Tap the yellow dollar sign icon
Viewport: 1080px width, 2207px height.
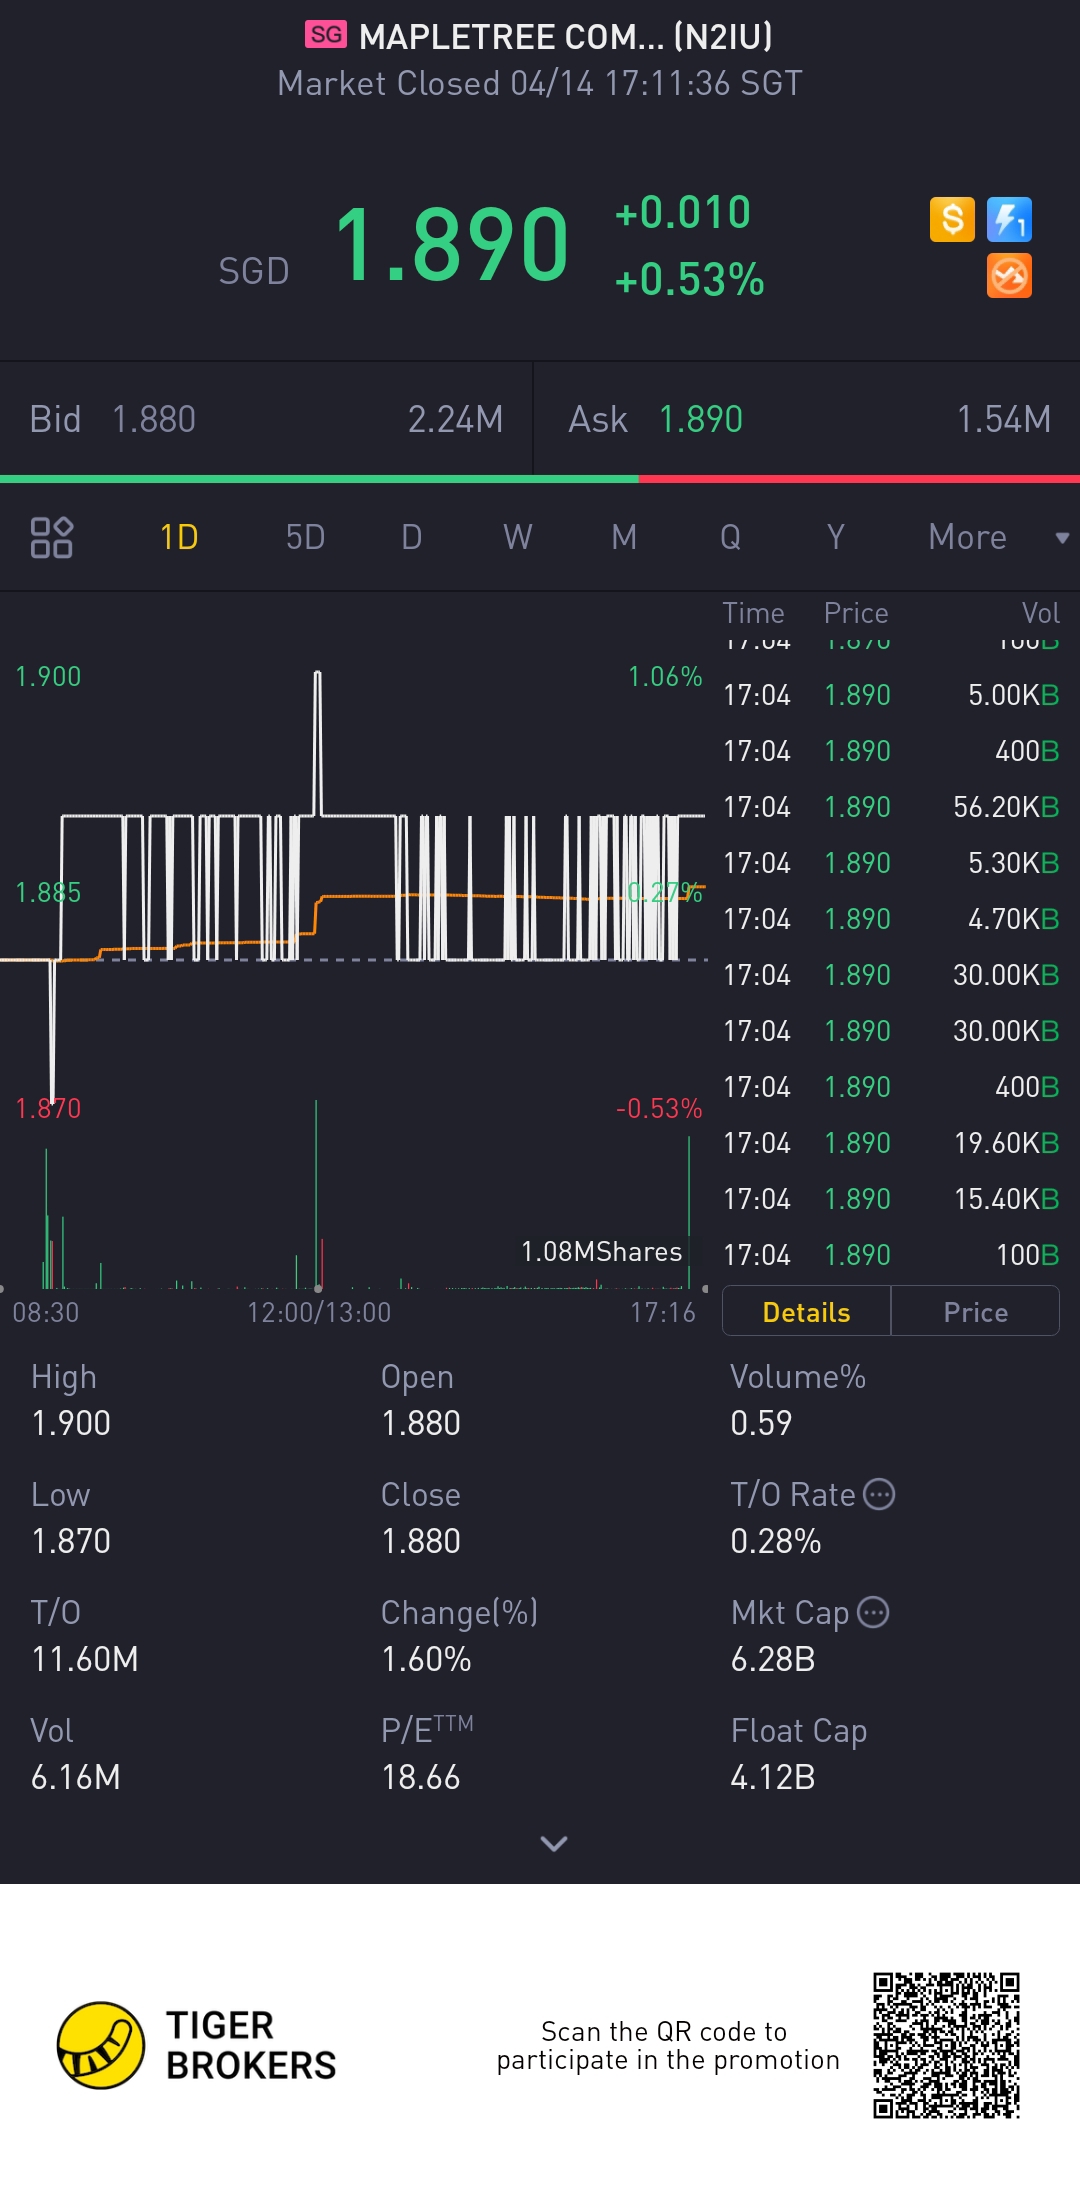click(x=952, y=219)
